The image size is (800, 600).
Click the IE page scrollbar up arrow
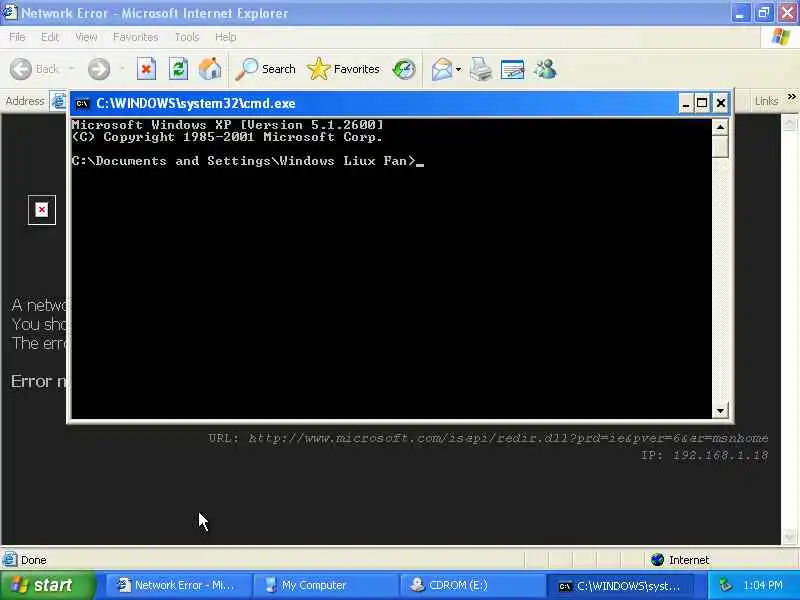point(789,122)
